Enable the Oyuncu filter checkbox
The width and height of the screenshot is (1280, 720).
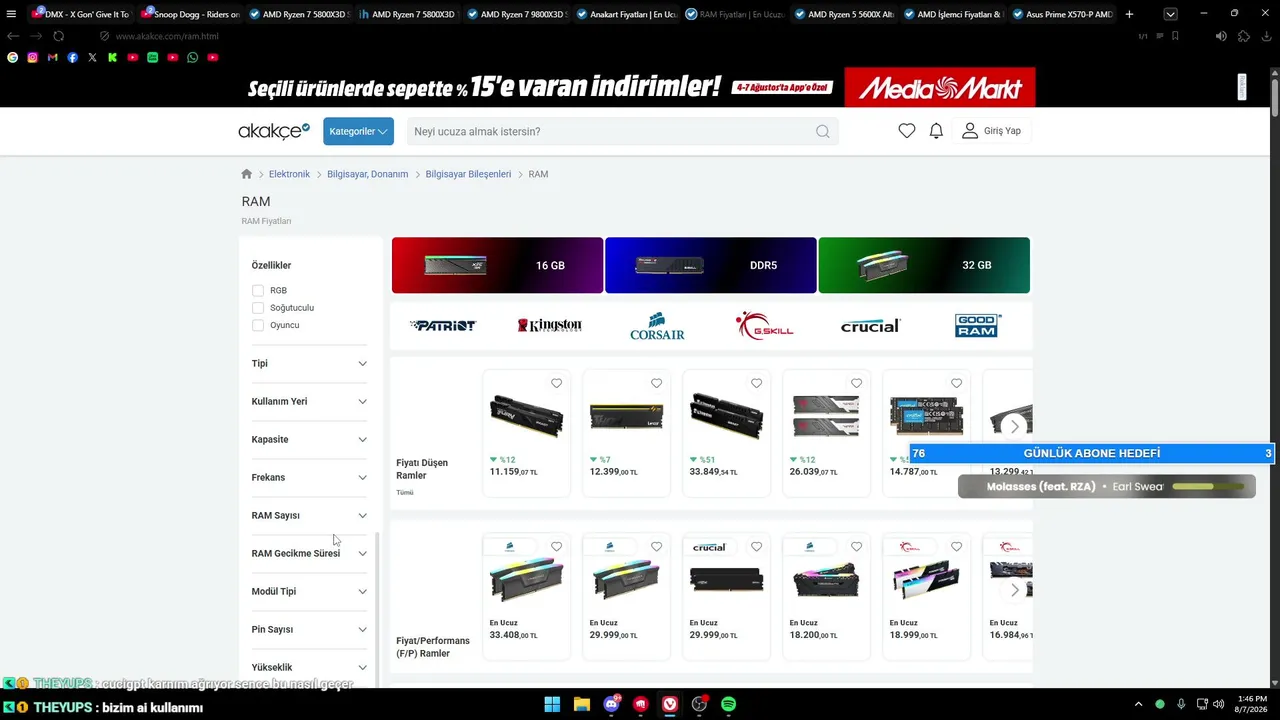click(x=258, y=325)
